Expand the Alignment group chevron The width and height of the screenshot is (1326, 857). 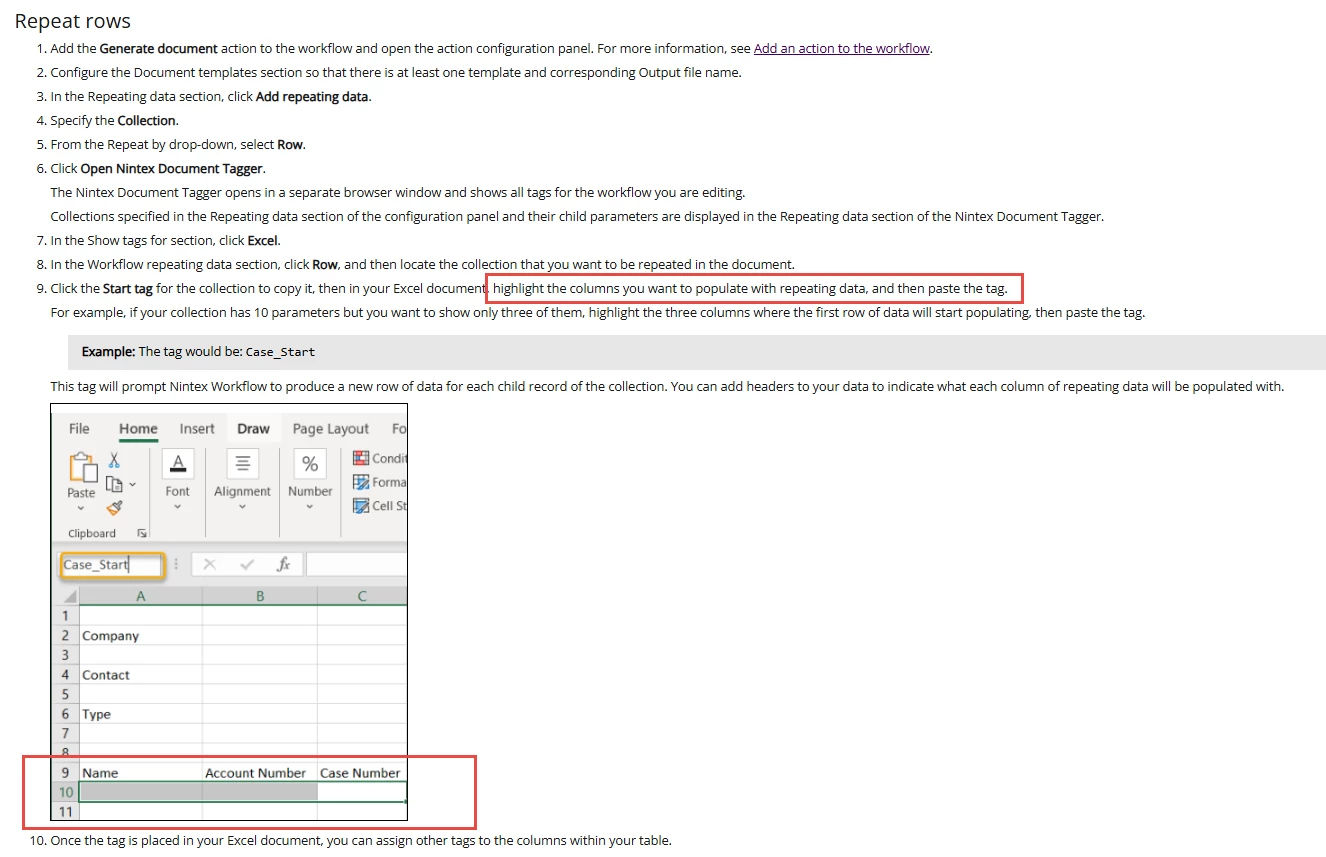pos(242,507)
